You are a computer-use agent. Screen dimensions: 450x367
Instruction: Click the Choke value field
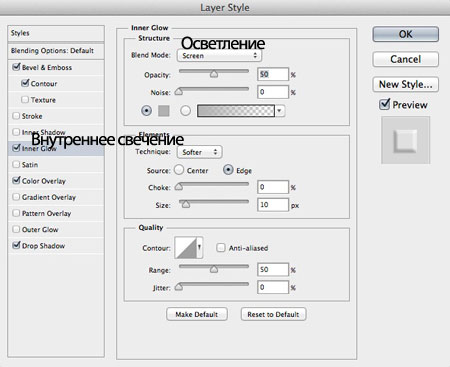(273, 187)
